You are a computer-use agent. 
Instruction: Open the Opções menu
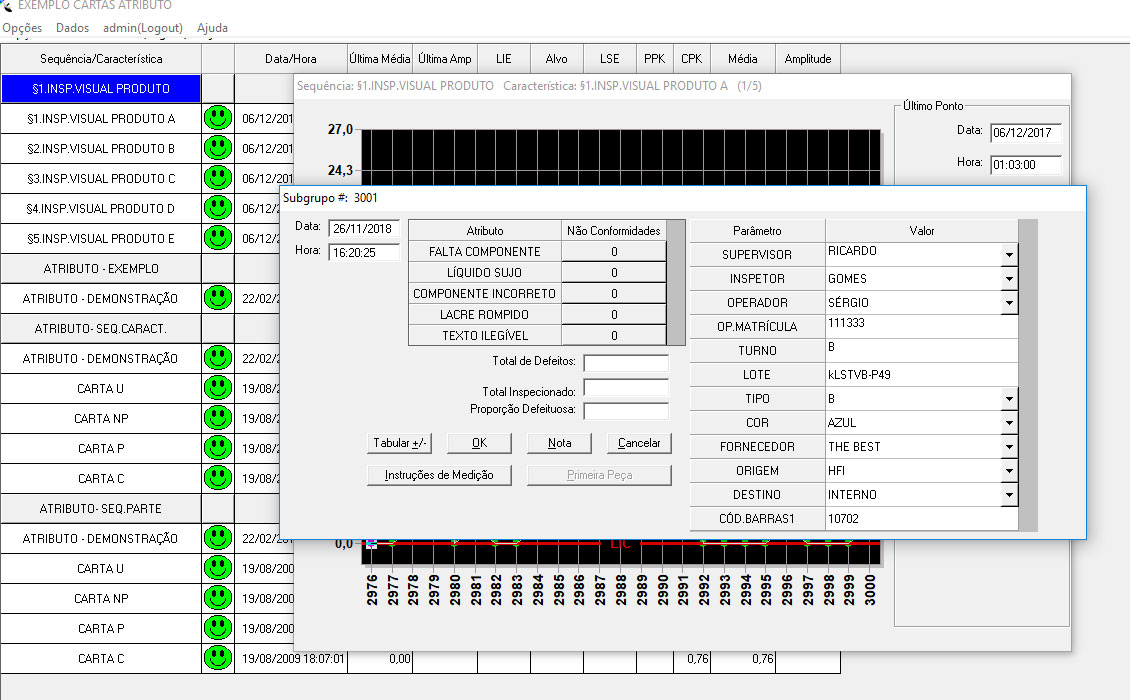(22, 28)
